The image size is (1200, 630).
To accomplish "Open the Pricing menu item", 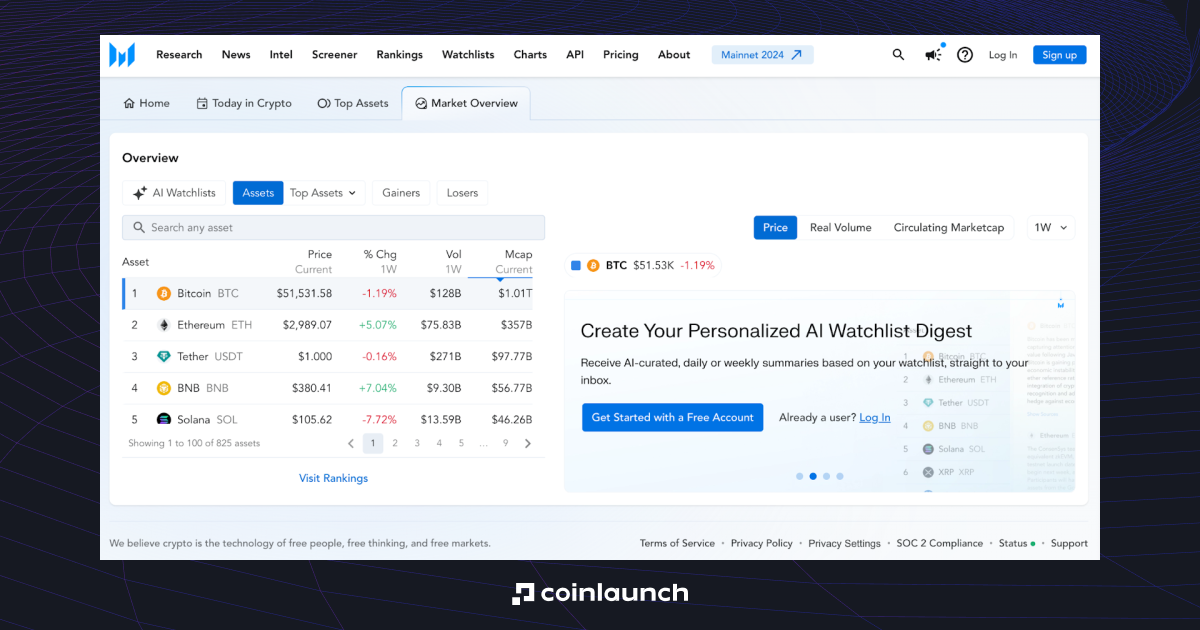I will point(620,55).
